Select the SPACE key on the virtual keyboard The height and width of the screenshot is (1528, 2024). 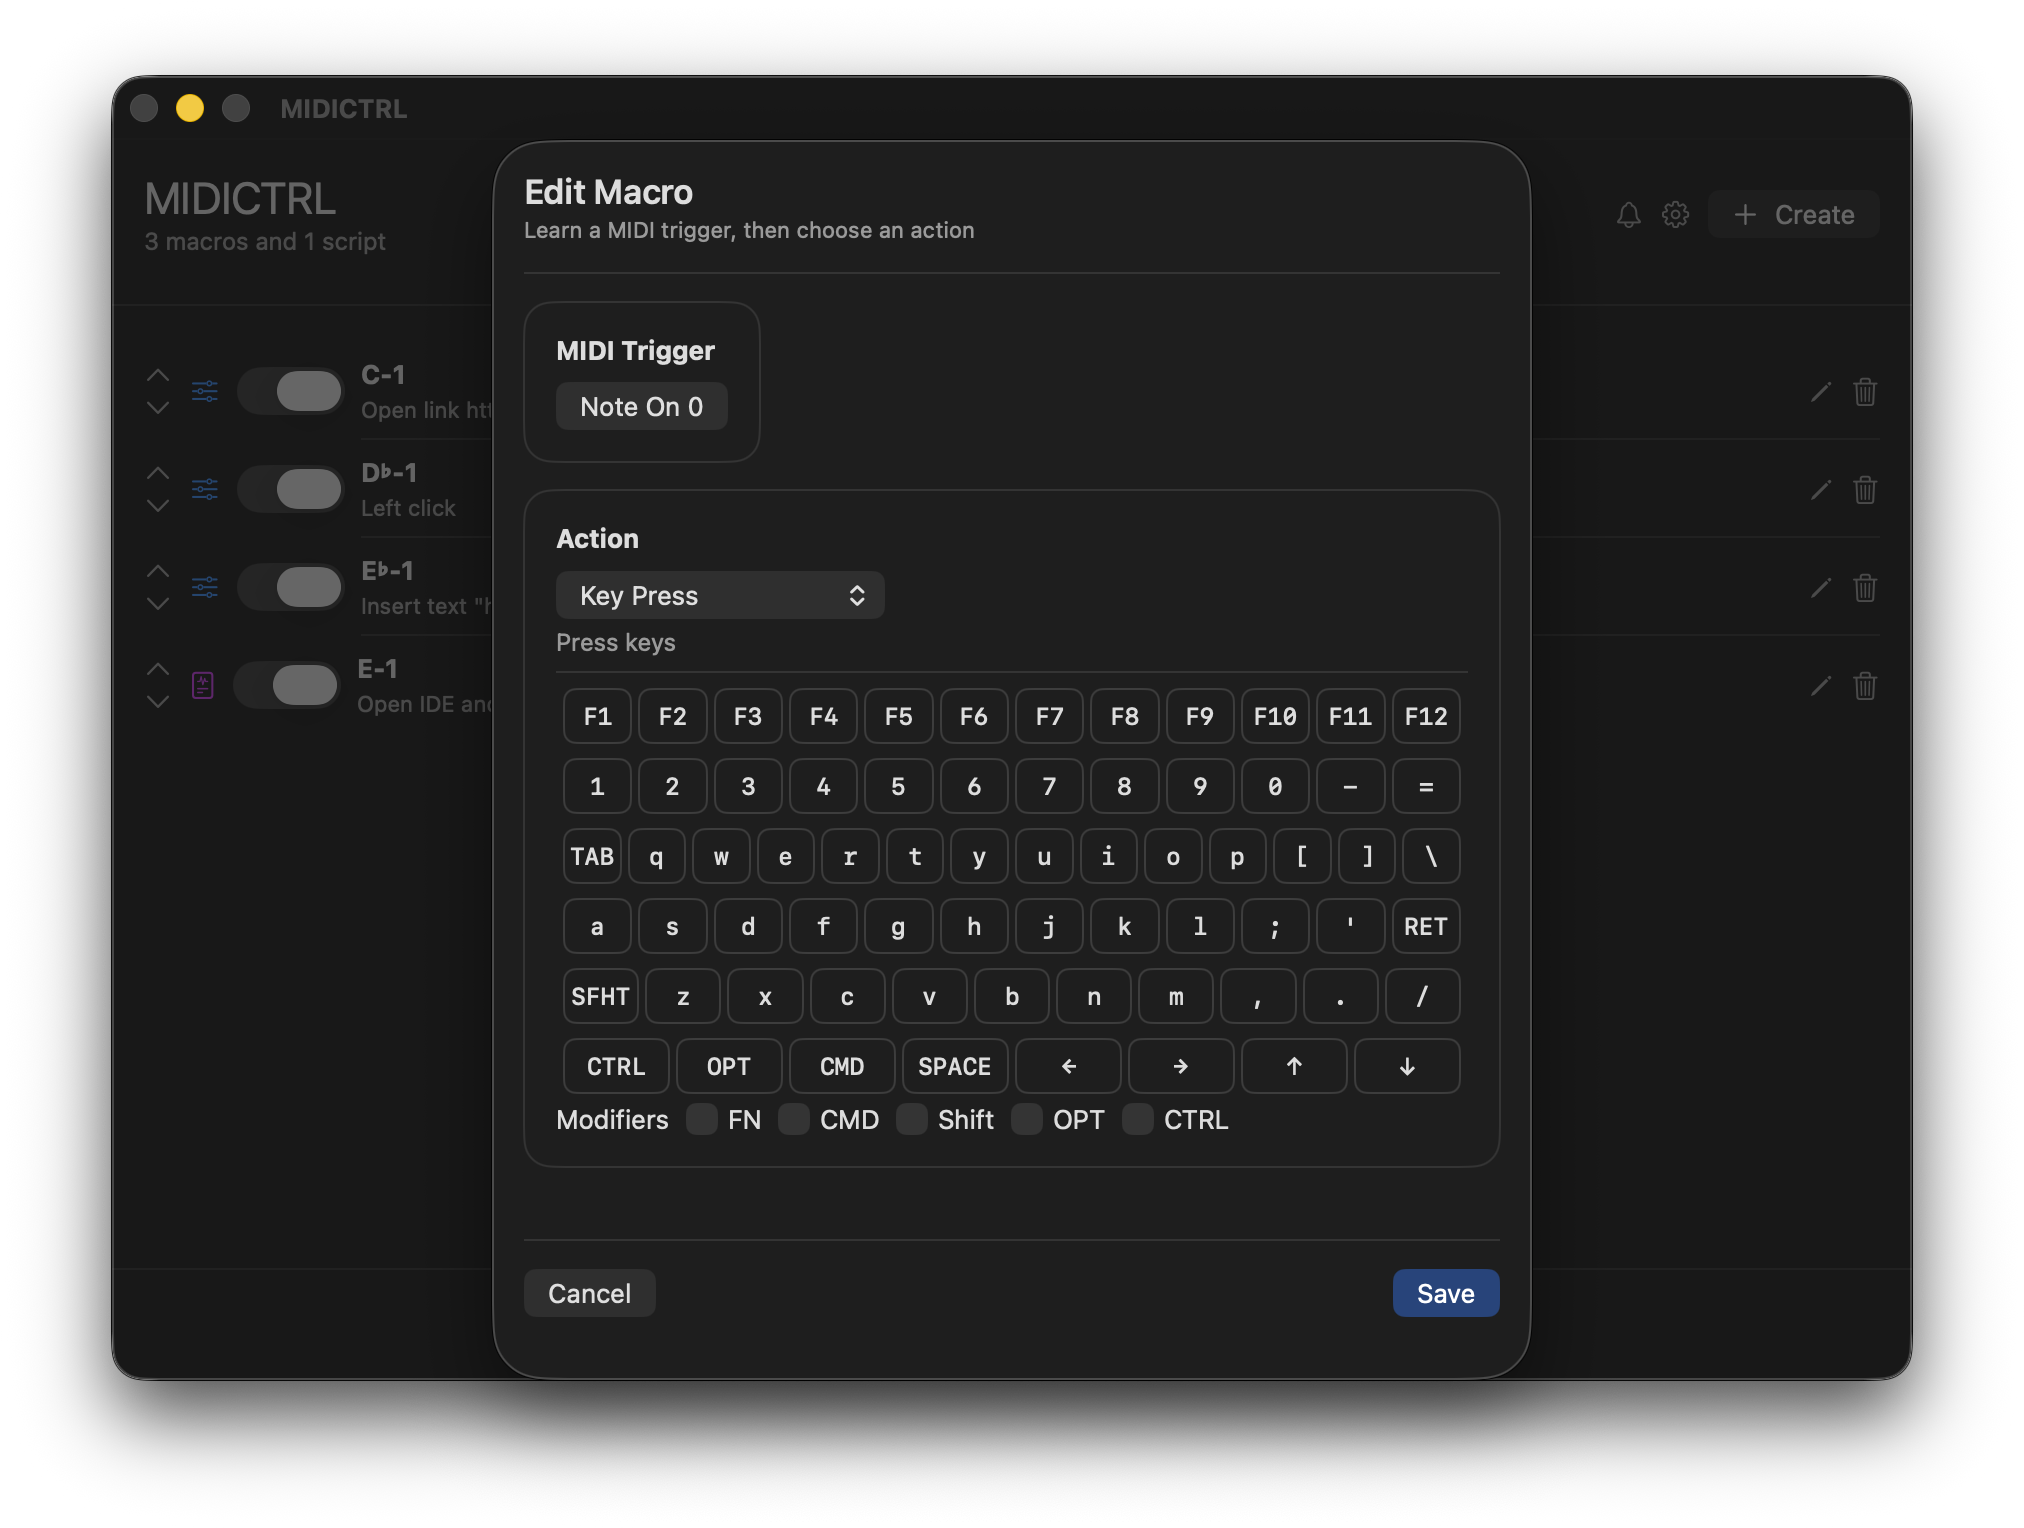(954, 1066)
